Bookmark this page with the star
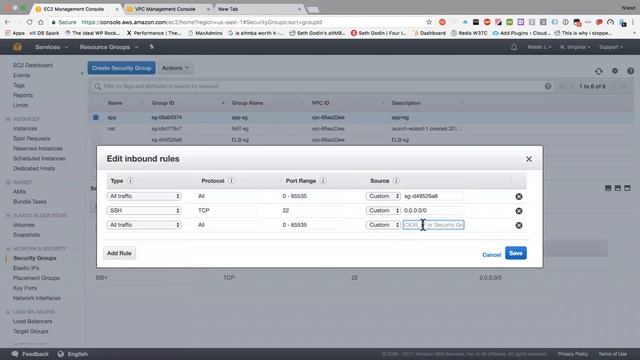640x360 pixels. 429,22
